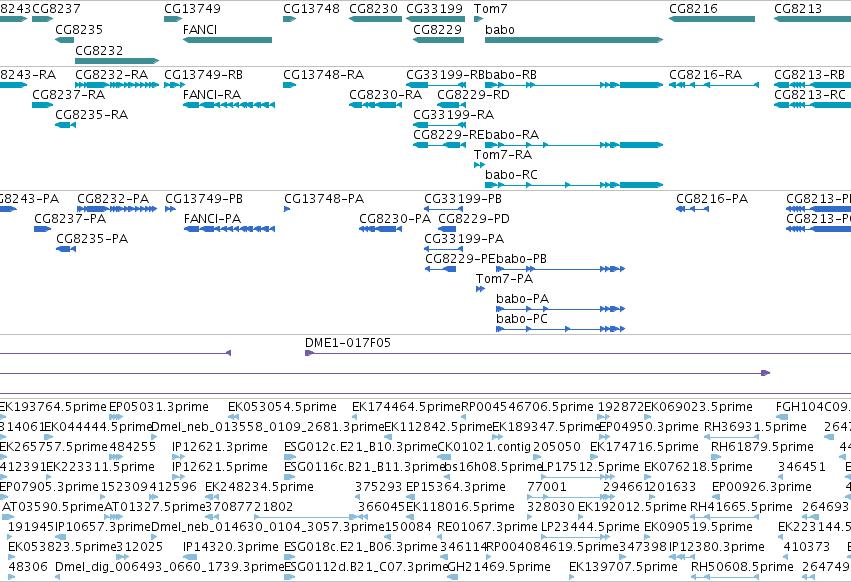Select the CG8216-RA transcript label
The width and height of the screenshot is (851, 582).
(706, 74)
